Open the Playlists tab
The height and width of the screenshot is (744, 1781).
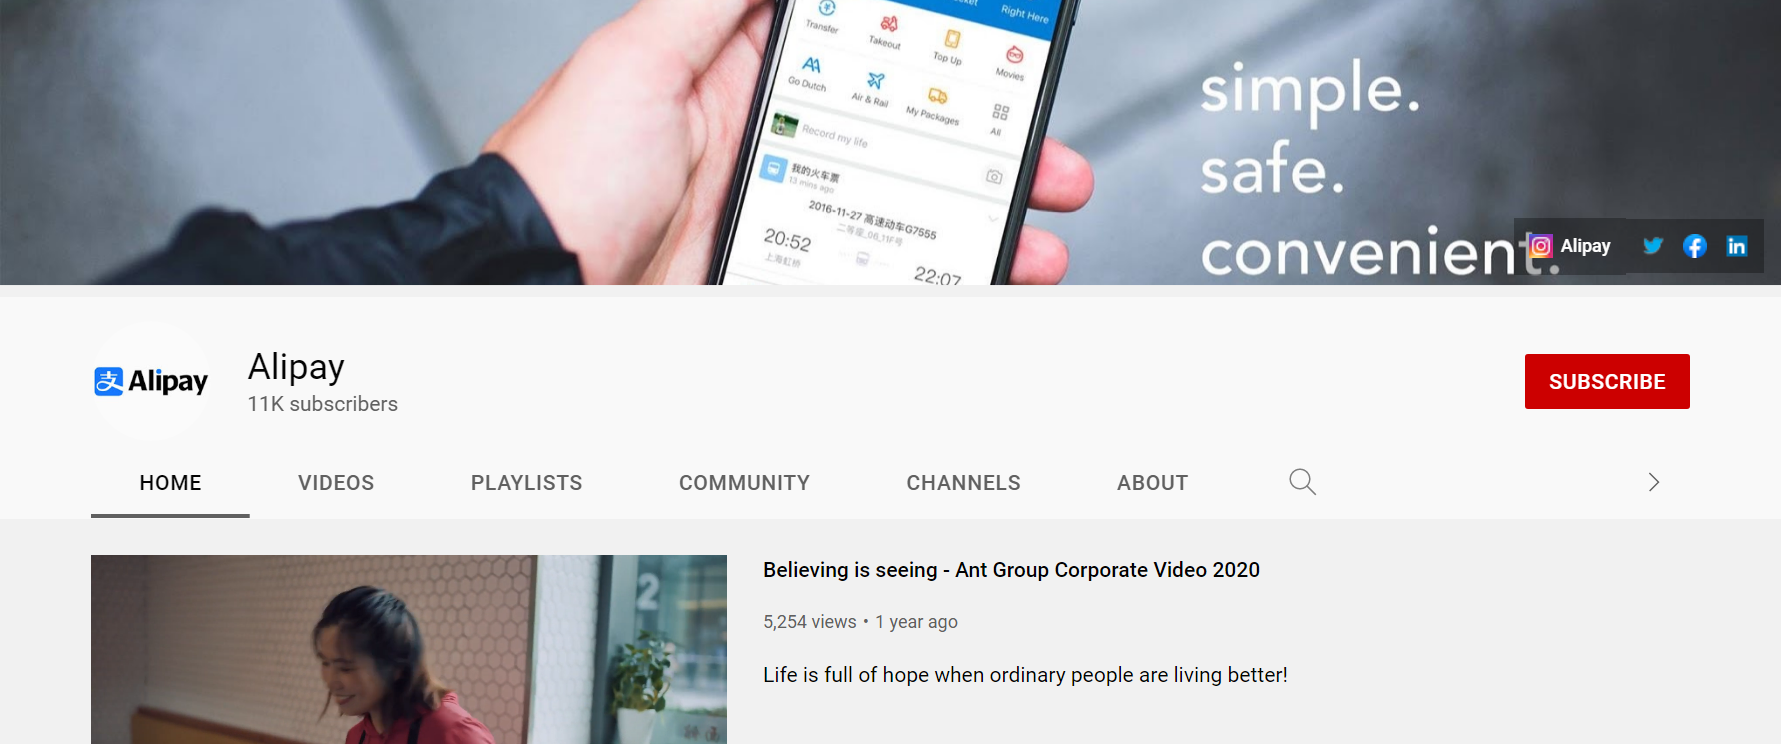(x=527, y=483)
